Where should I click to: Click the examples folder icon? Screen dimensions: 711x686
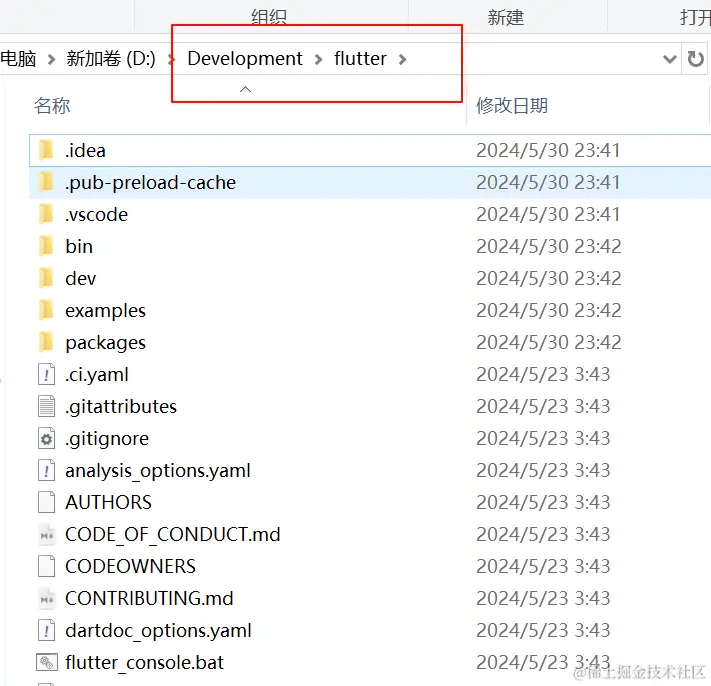(46, 310)
